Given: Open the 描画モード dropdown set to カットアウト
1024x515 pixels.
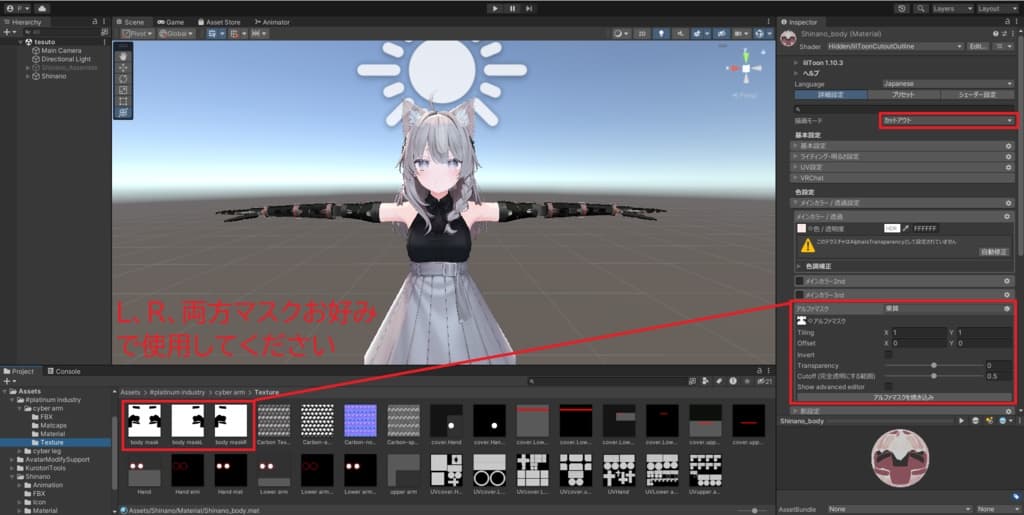Looking at the screenshot, I should pos(947,120).
